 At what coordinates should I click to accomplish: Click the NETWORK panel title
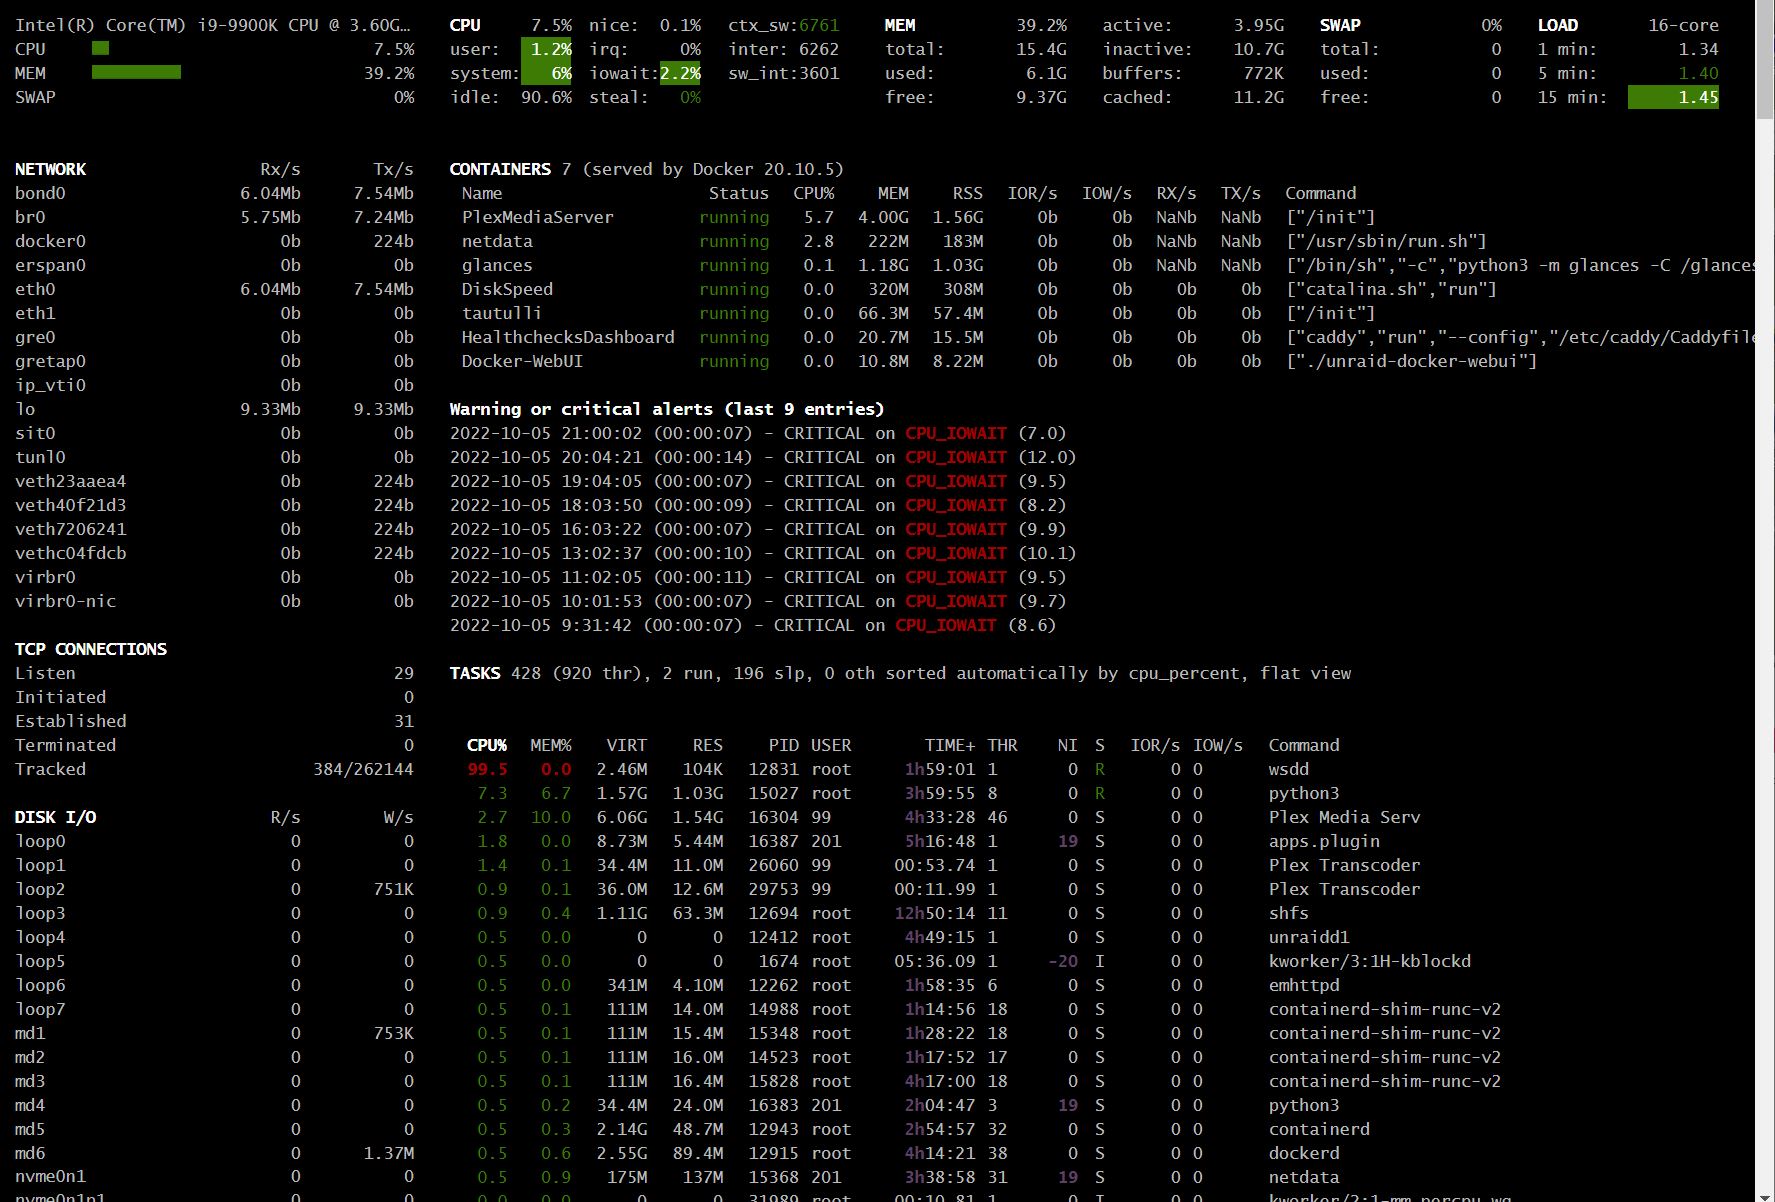[x=49, y=168]
